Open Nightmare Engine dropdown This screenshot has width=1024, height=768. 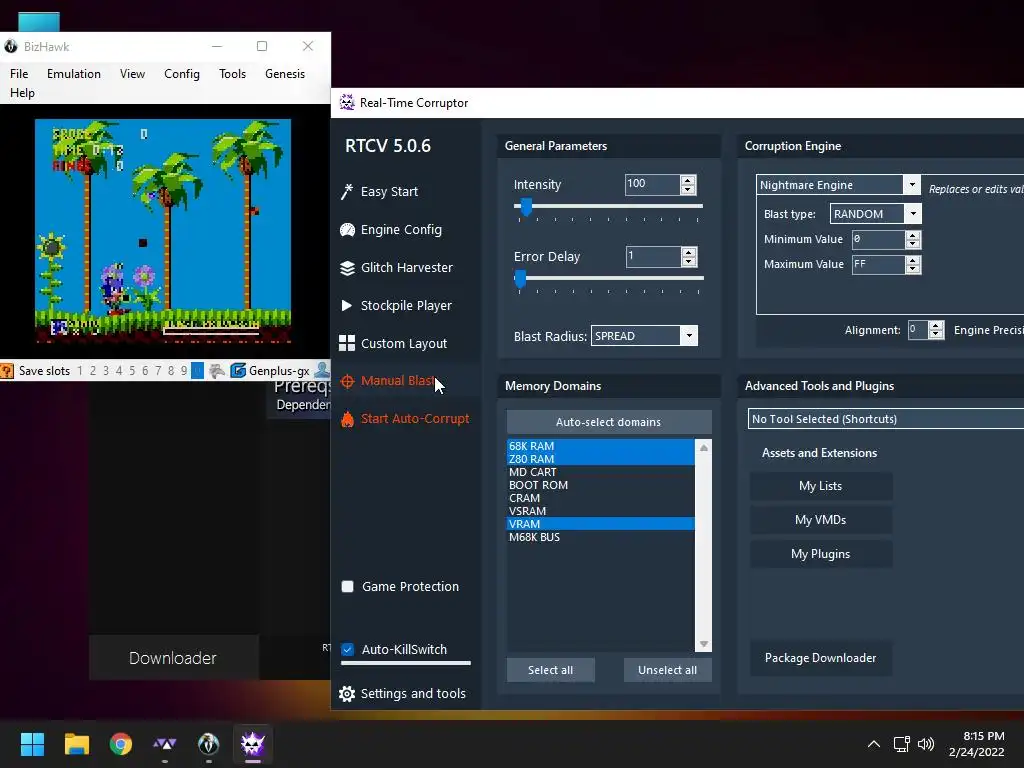click(x=912, y=185)
